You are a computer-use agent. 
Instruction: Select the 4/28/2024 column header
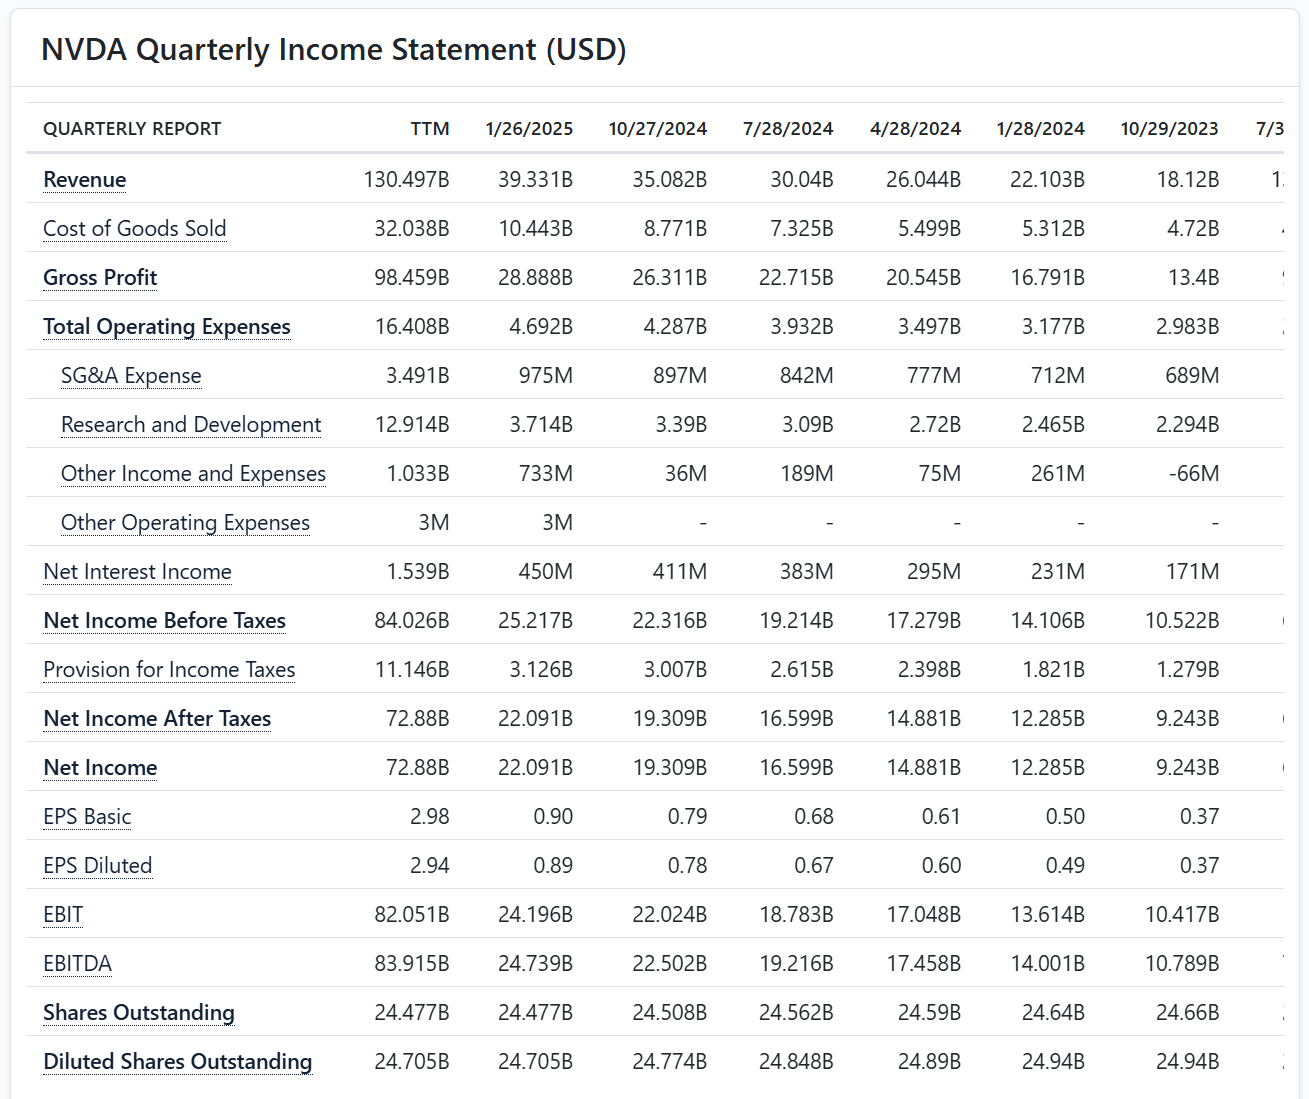pos(915,129)
